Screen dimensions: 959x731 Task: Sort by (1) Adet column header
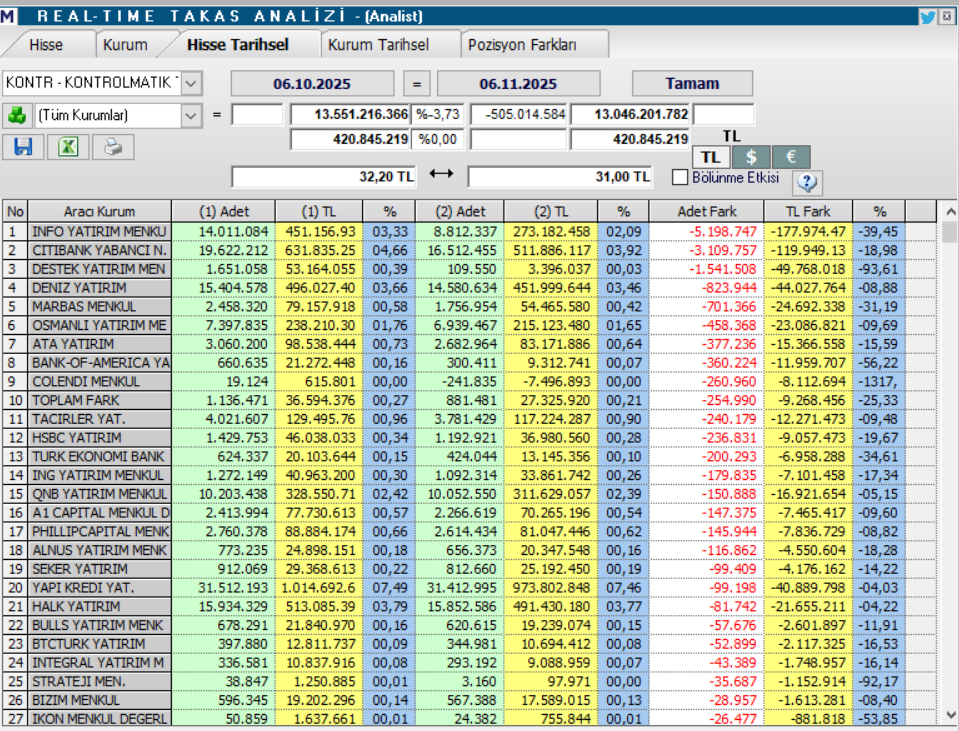[224, 212]
